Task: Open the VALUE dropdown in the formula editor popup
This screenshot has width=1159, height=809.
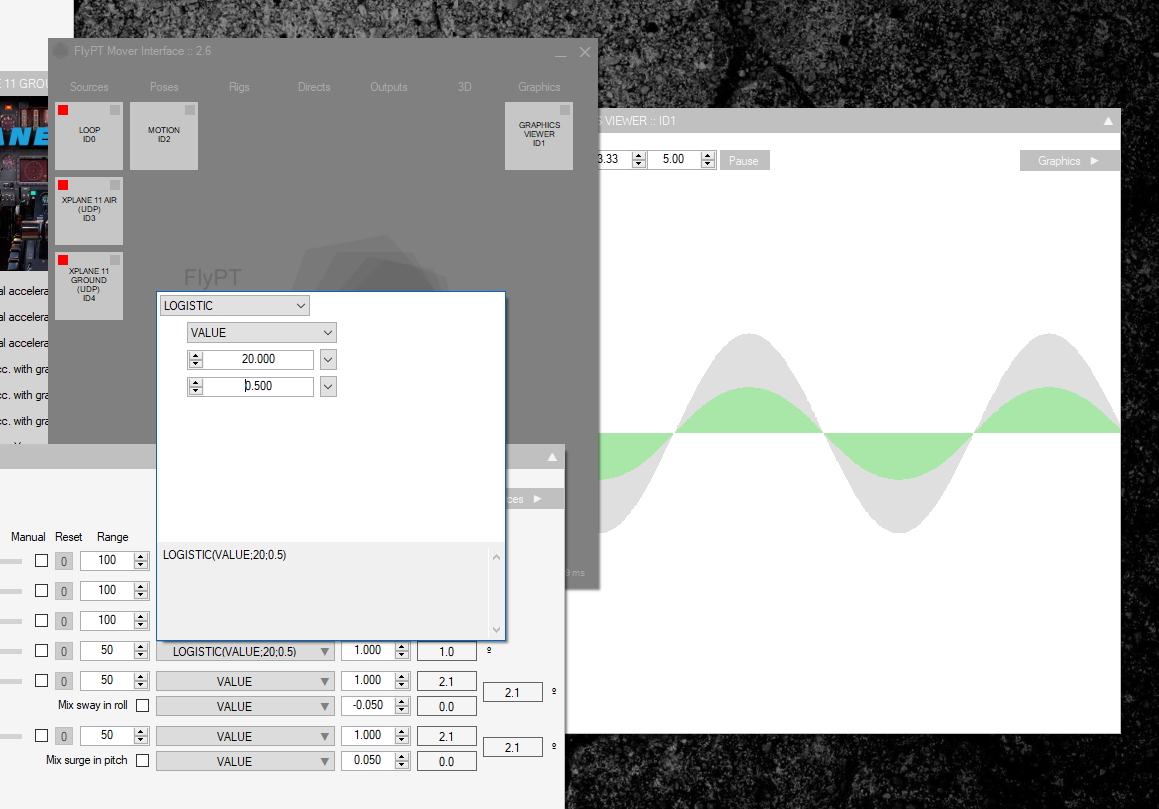Action: 262,333
